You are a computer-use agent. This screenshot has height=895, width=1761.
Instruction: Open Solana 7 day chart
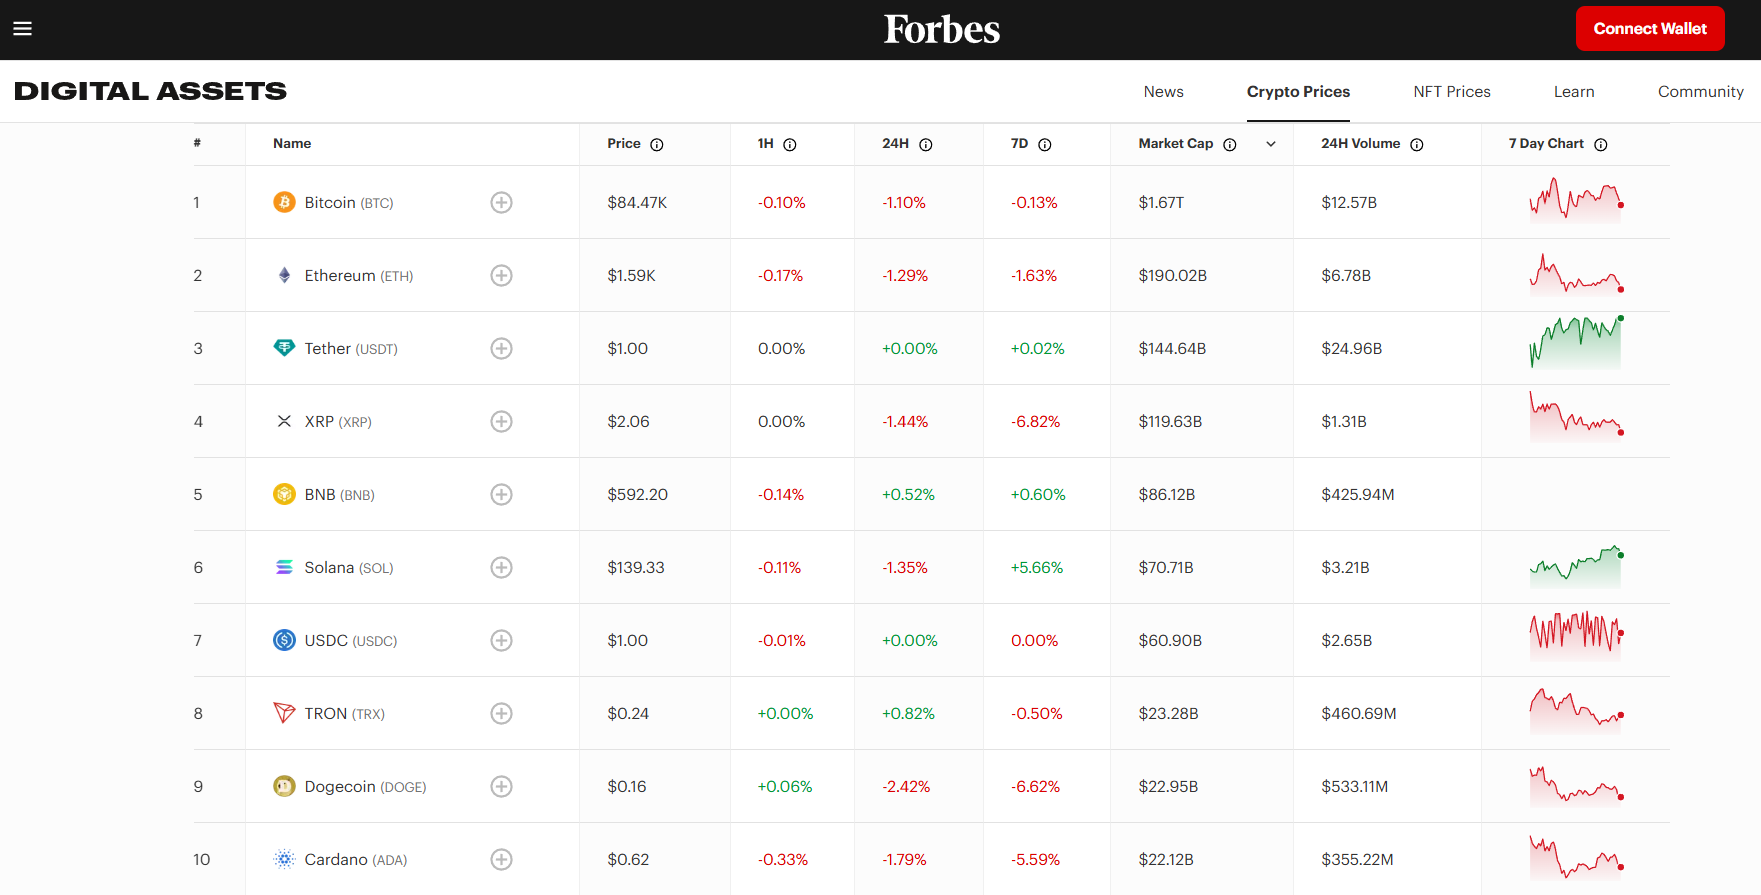pos(1576,567)
